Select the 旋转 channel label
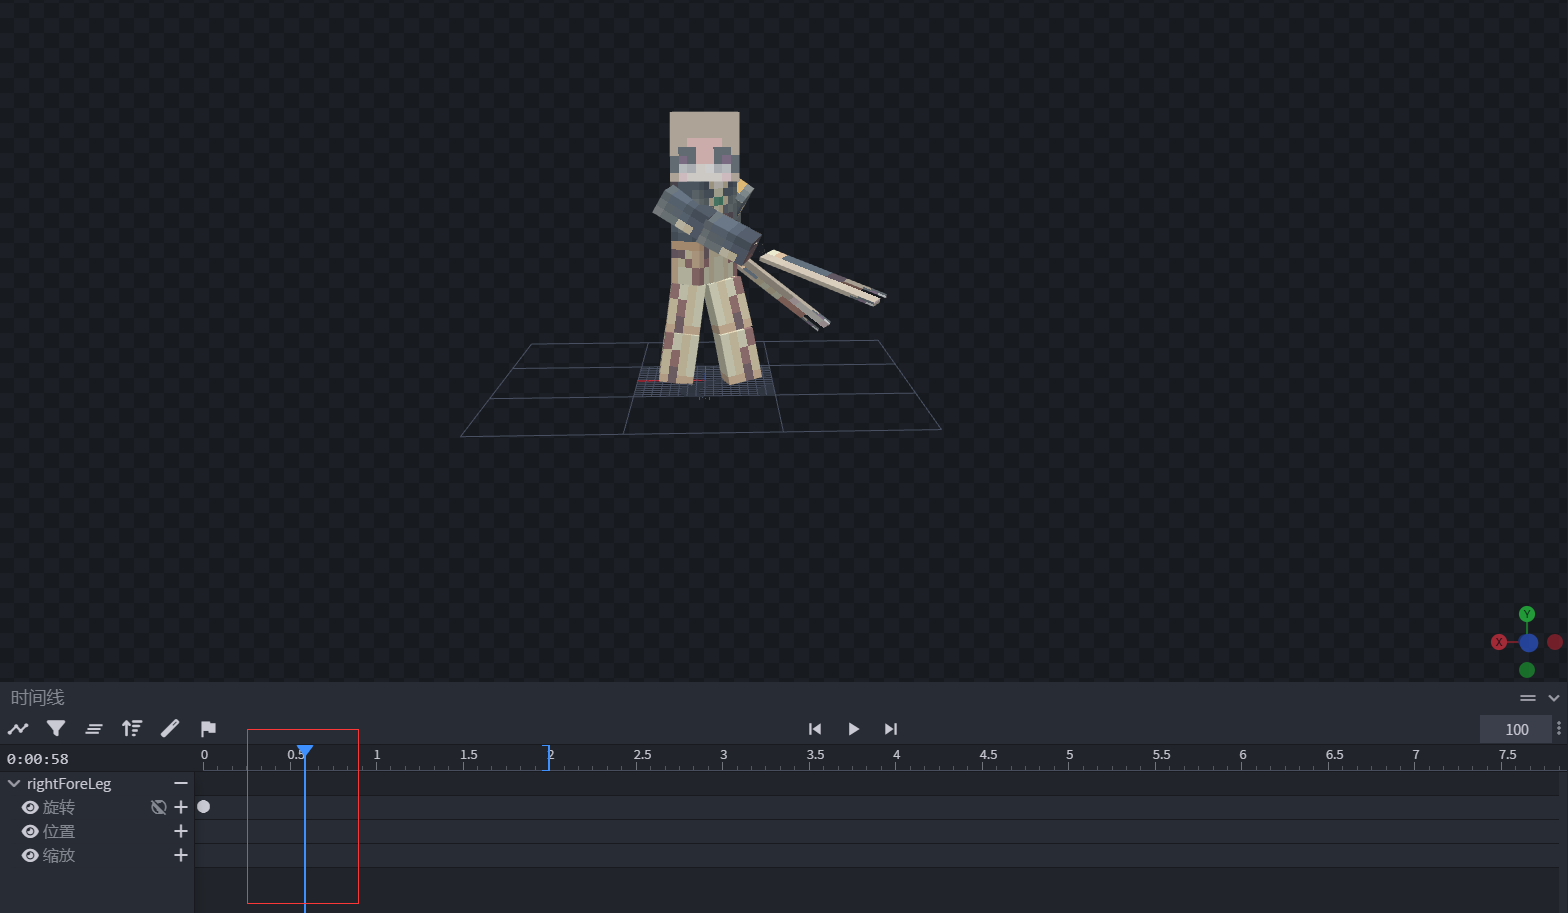Viewport: 1568px width, 913px height. 59,807
